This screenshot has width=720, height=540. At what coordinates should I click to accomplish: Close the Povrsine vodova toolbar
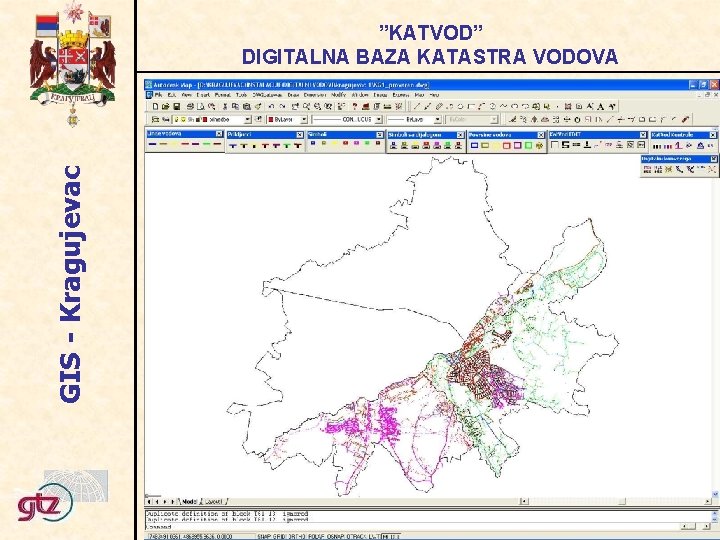541,135
